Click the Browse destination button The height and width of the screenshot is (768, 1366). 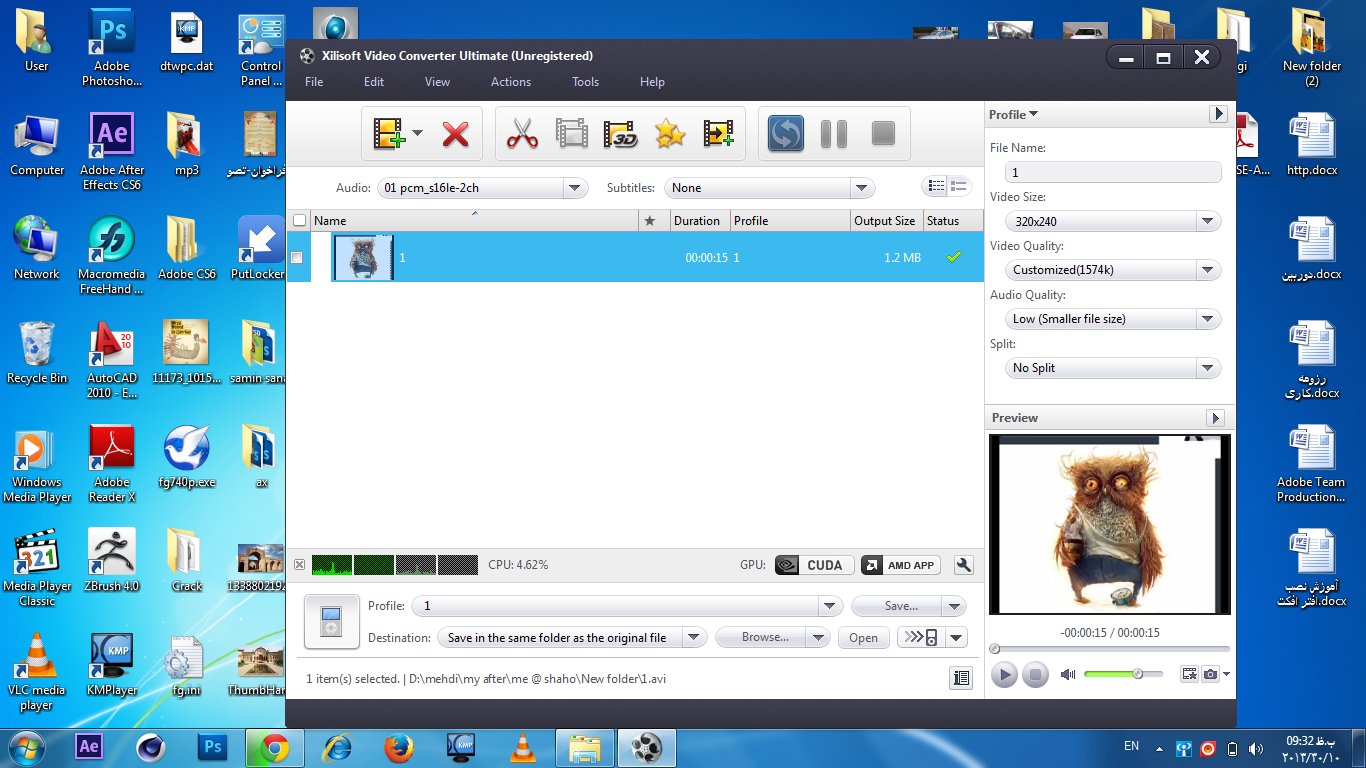click(x=762, y=637)
